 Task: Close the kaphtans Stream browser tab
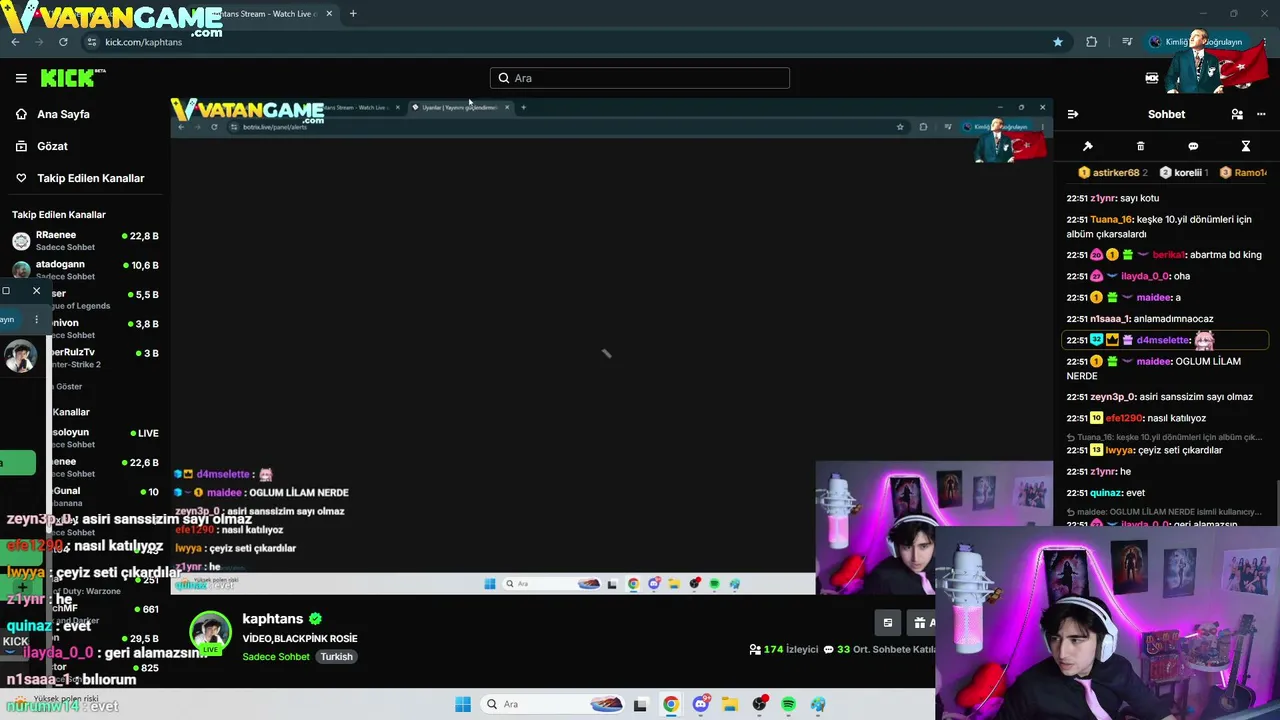pos(329,14)
